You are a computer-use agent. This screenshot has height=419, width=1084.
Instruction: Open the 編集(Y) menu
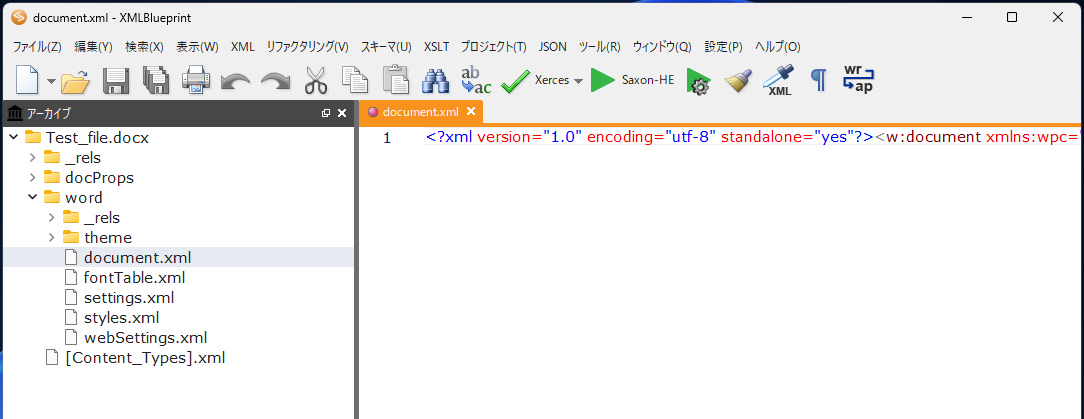pyautogui.click(x=93, y=47)
